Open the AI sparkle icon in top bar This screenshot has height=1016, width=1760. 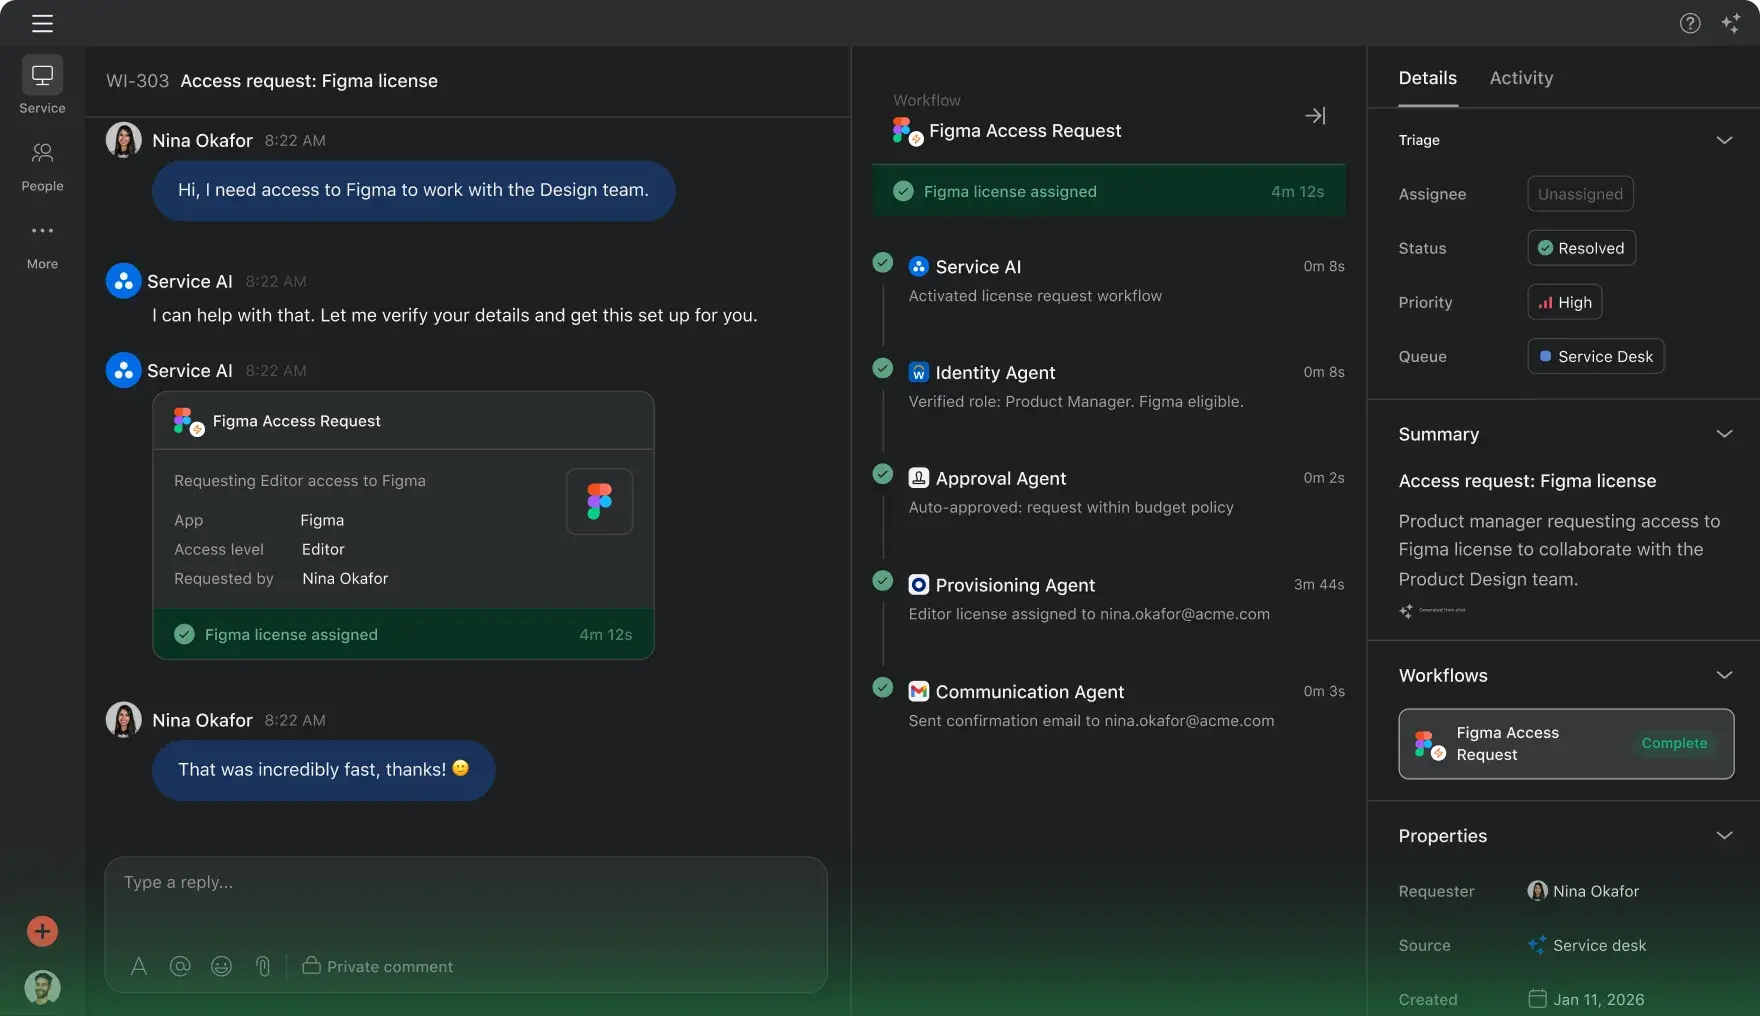(1731, 23)
